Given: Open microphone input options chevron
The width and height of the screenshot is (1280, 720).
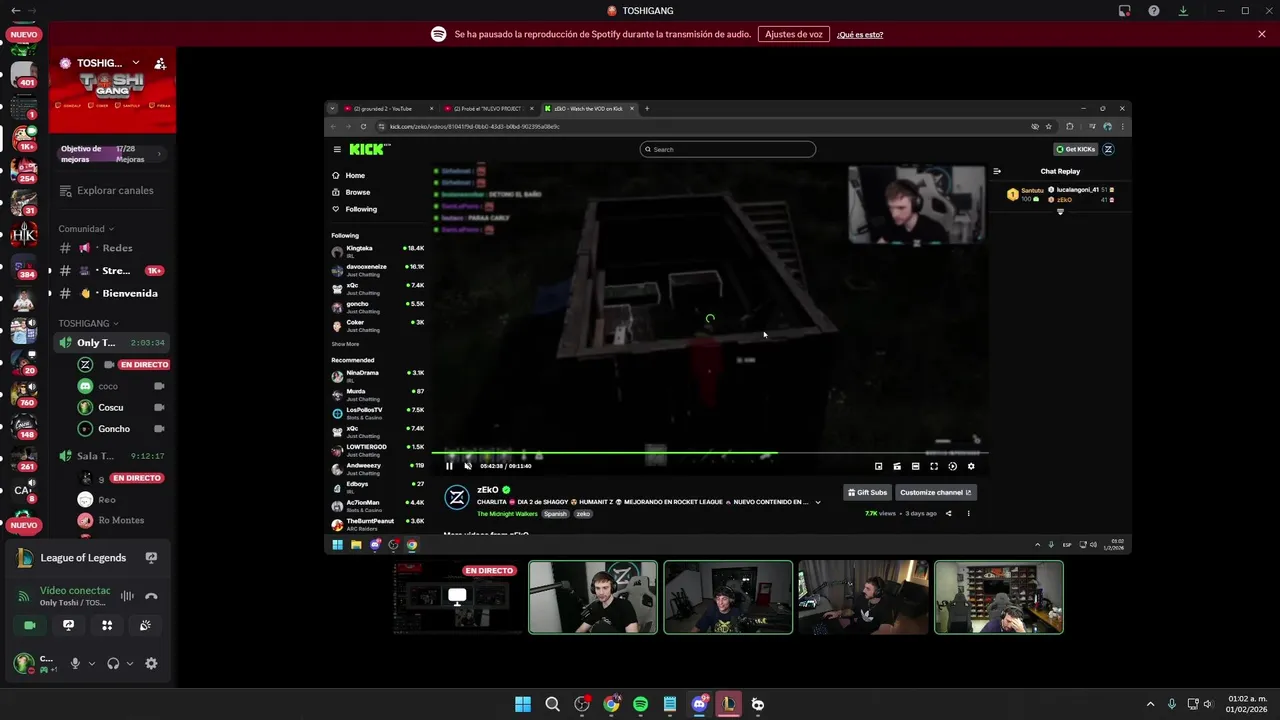Looking at the screenshot, I should pyautogui.click(x=92, y=663).
